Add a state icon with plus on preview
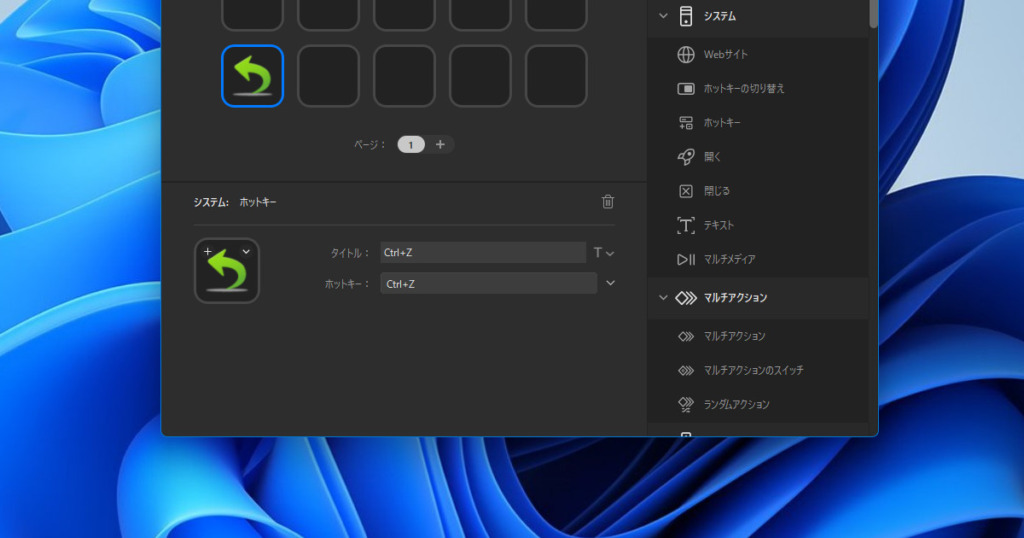The width and height of the screenshot is (1024, 538). click(x=208, y=251)
